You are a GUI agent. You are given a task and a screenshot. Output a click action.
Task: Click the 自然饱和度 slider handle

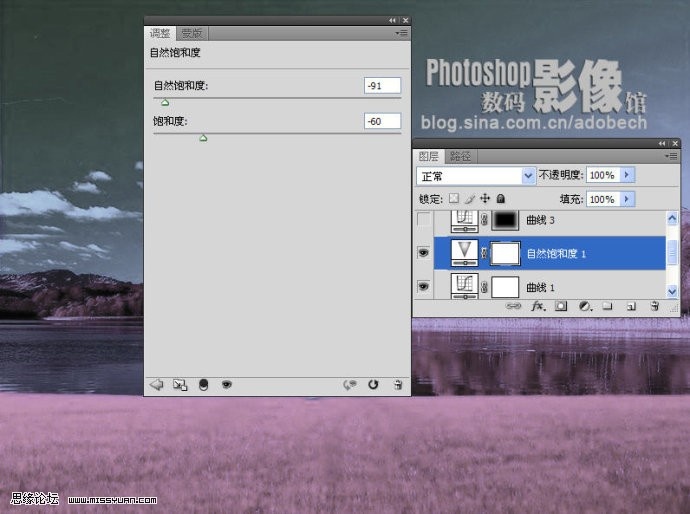(x=165, y=103)
